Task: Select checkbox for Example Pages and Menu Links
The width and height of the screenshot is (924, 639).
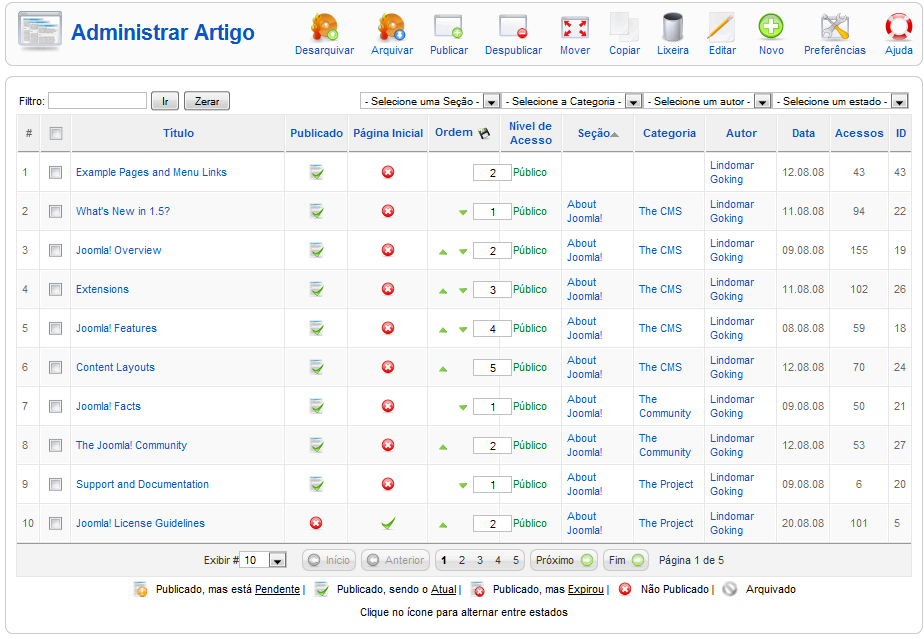Action: 55,173
